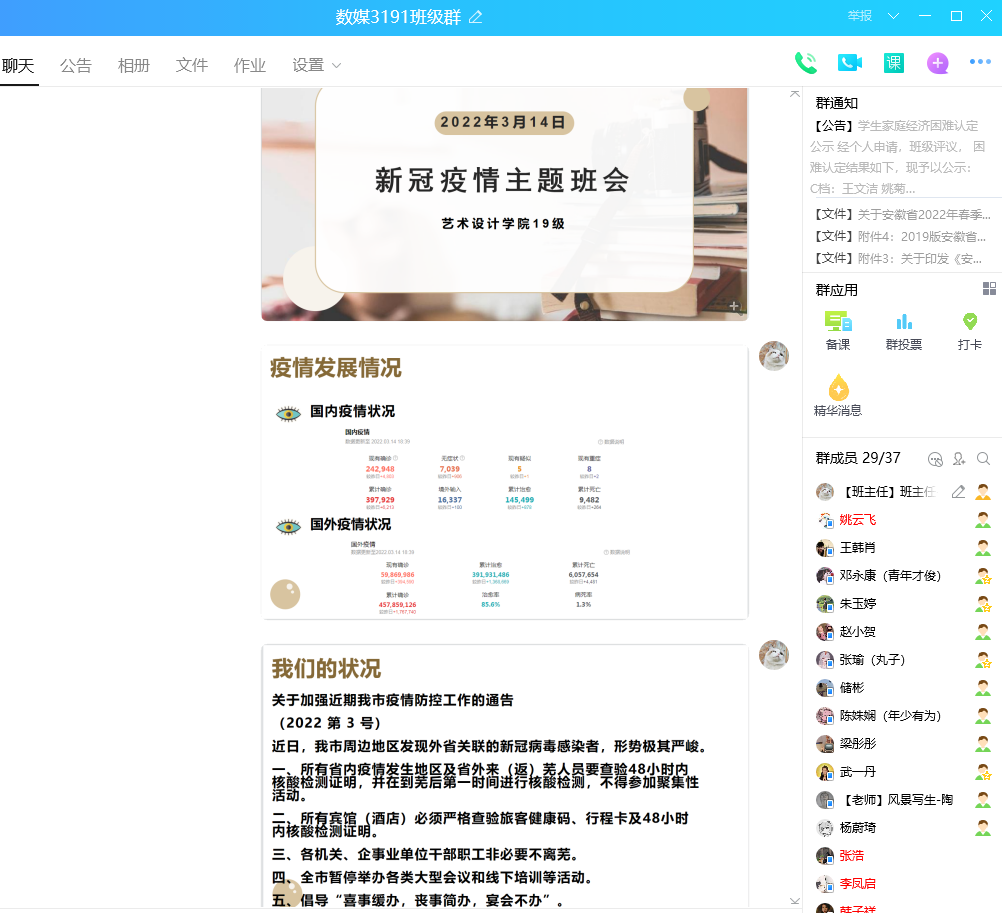Open the 课 class lesson icon
This screenshot has height=913, width=1002.
(x=893, y=63)
